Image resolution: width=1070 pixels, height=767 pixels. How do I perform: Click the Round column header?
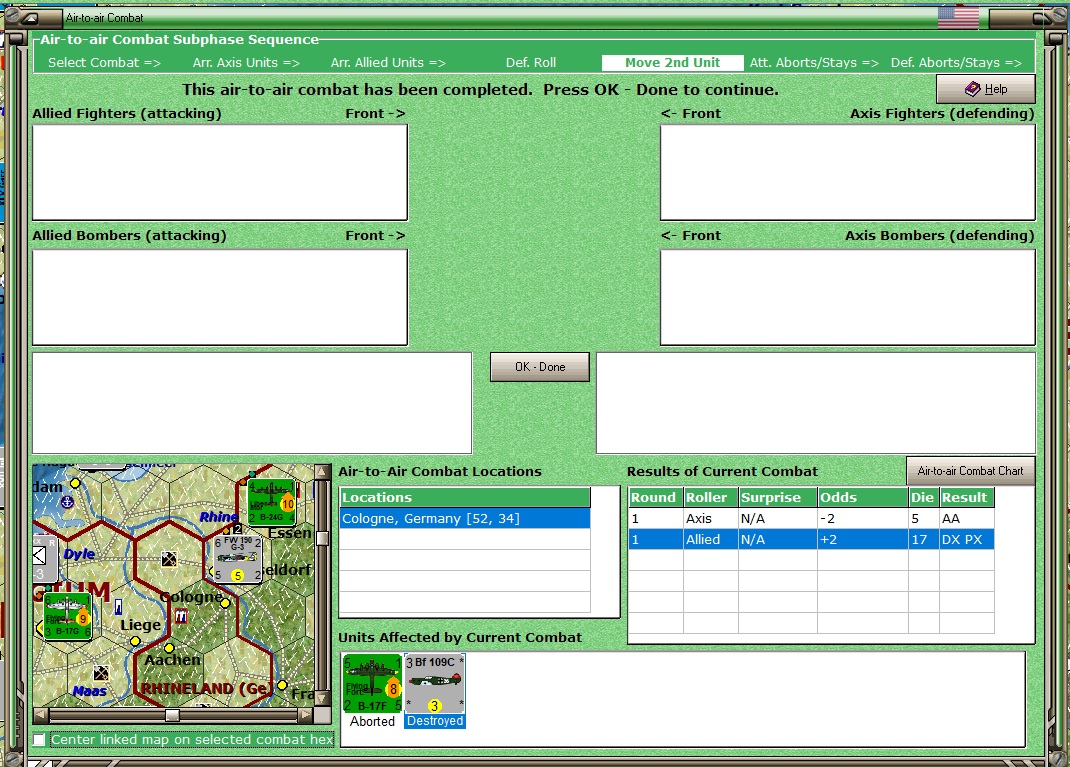click(x=655, y=497)
